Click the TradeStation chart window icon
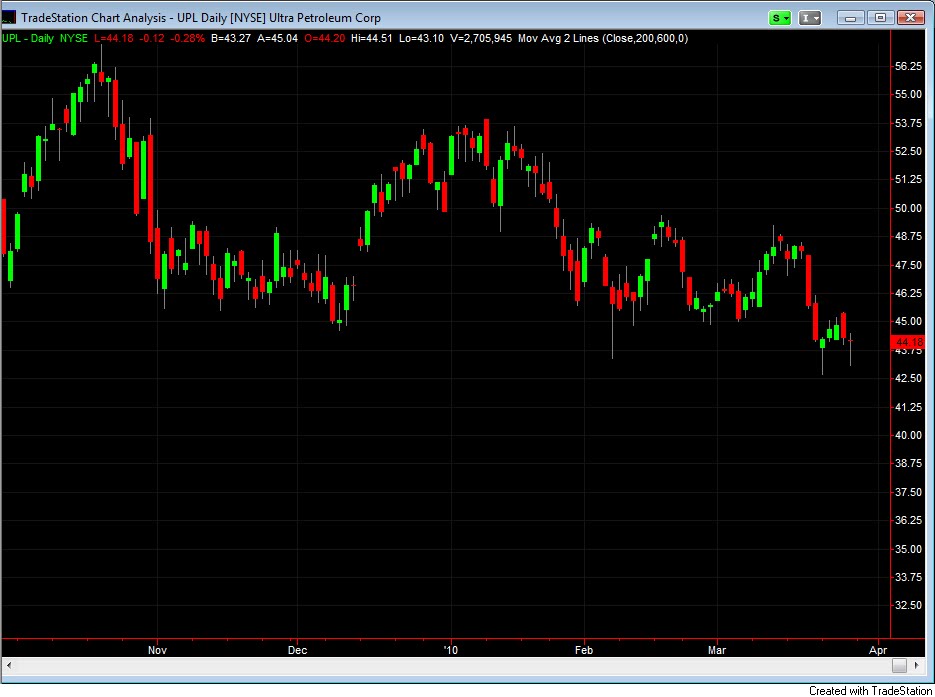This screenshot has width=935, height=697. coord(8,17)
